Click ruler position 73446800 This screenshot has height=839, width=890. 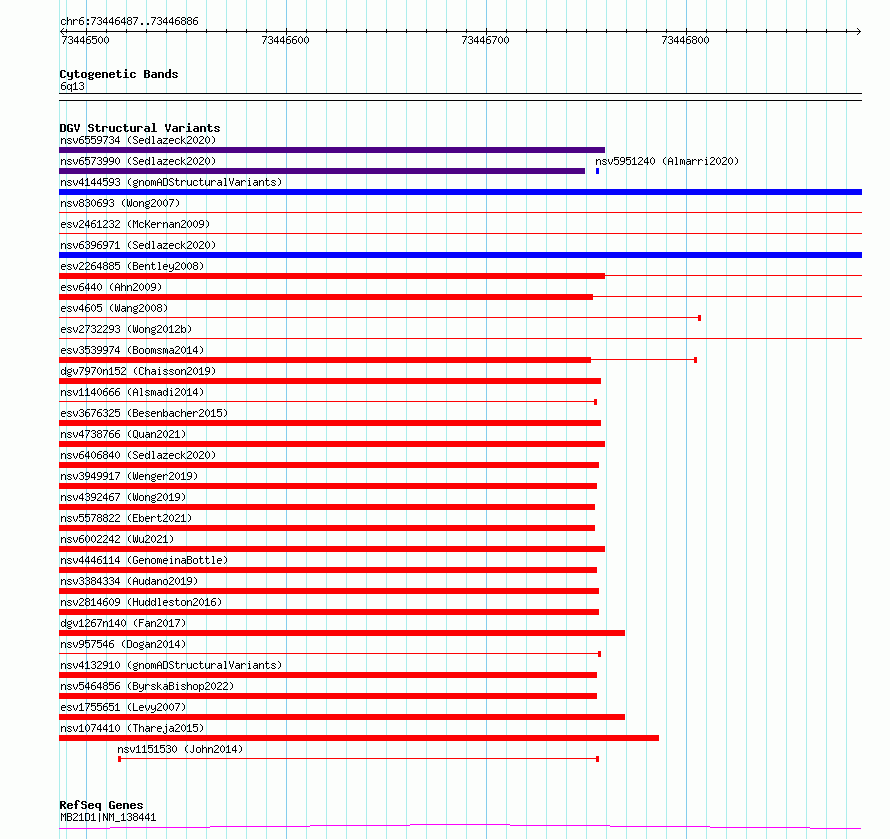(x=685, y=40)
